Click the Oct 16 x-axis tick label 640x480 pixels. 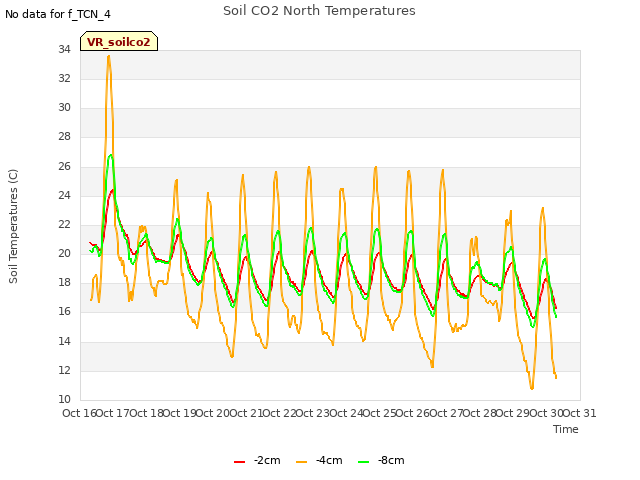[79, 413]
